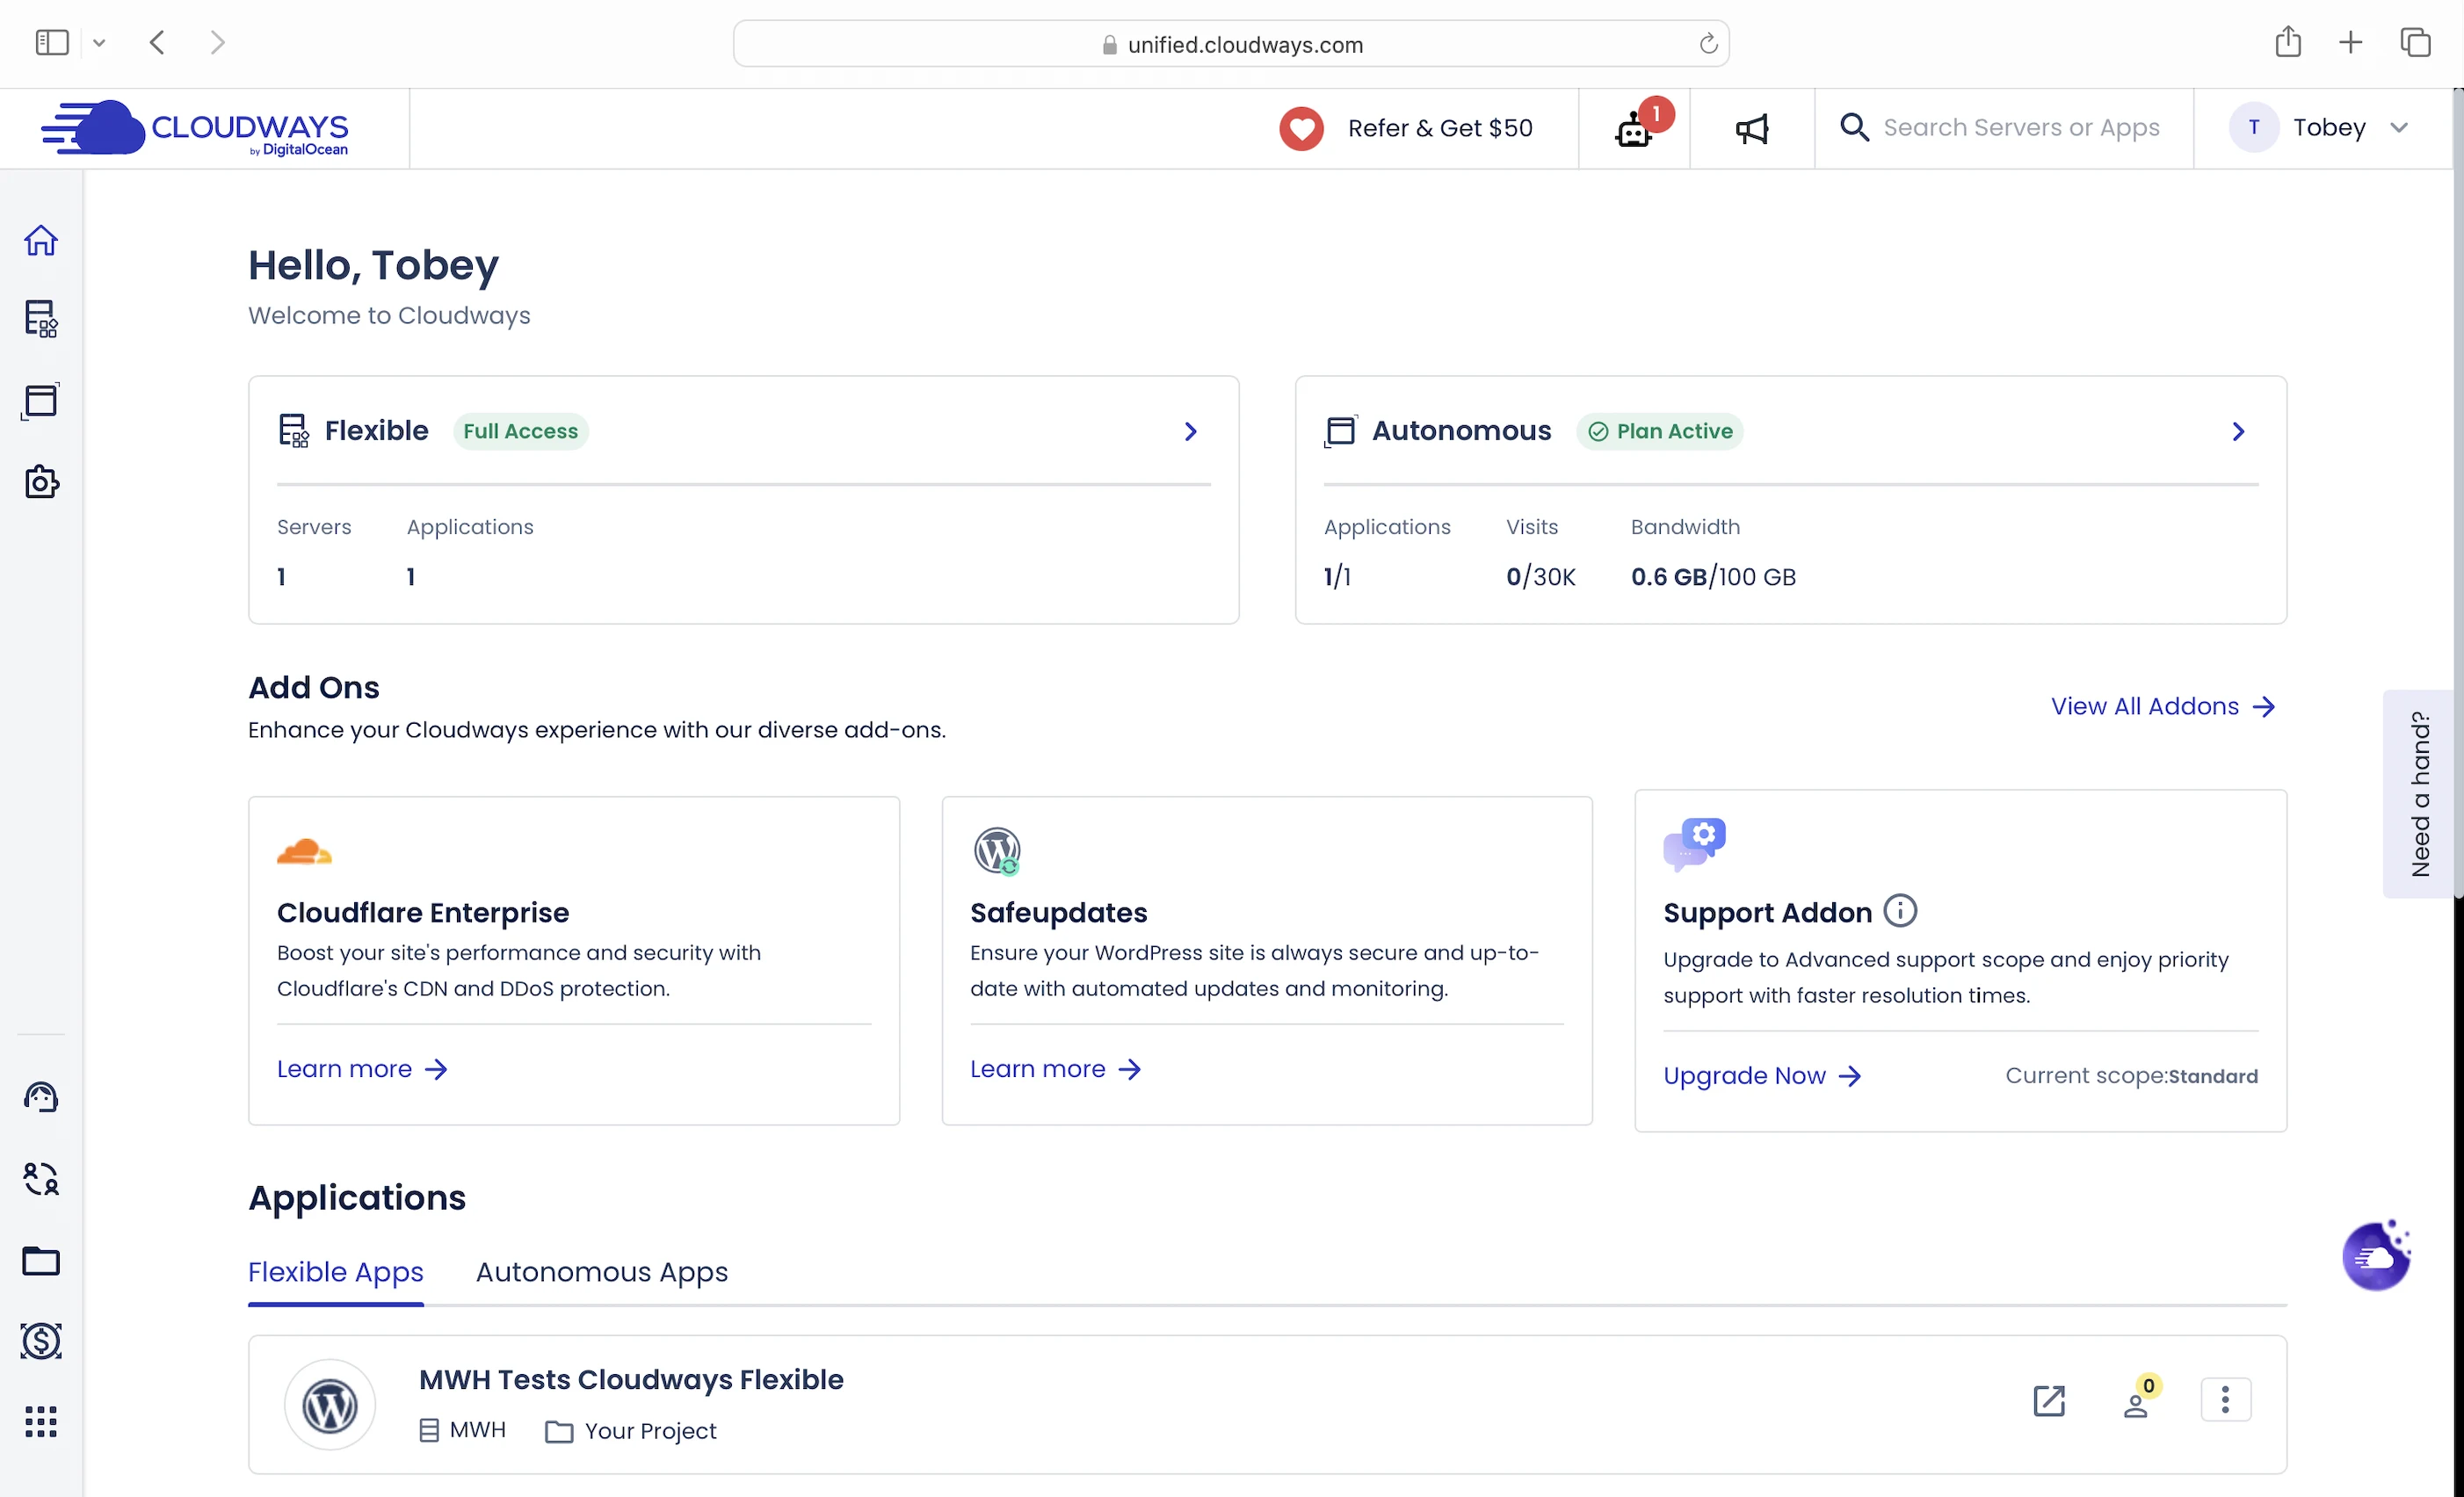The height and width of the screenshot is (1497, 2464).
Task: Open the Autonomous sidebar icon
Action: (41, 401)
